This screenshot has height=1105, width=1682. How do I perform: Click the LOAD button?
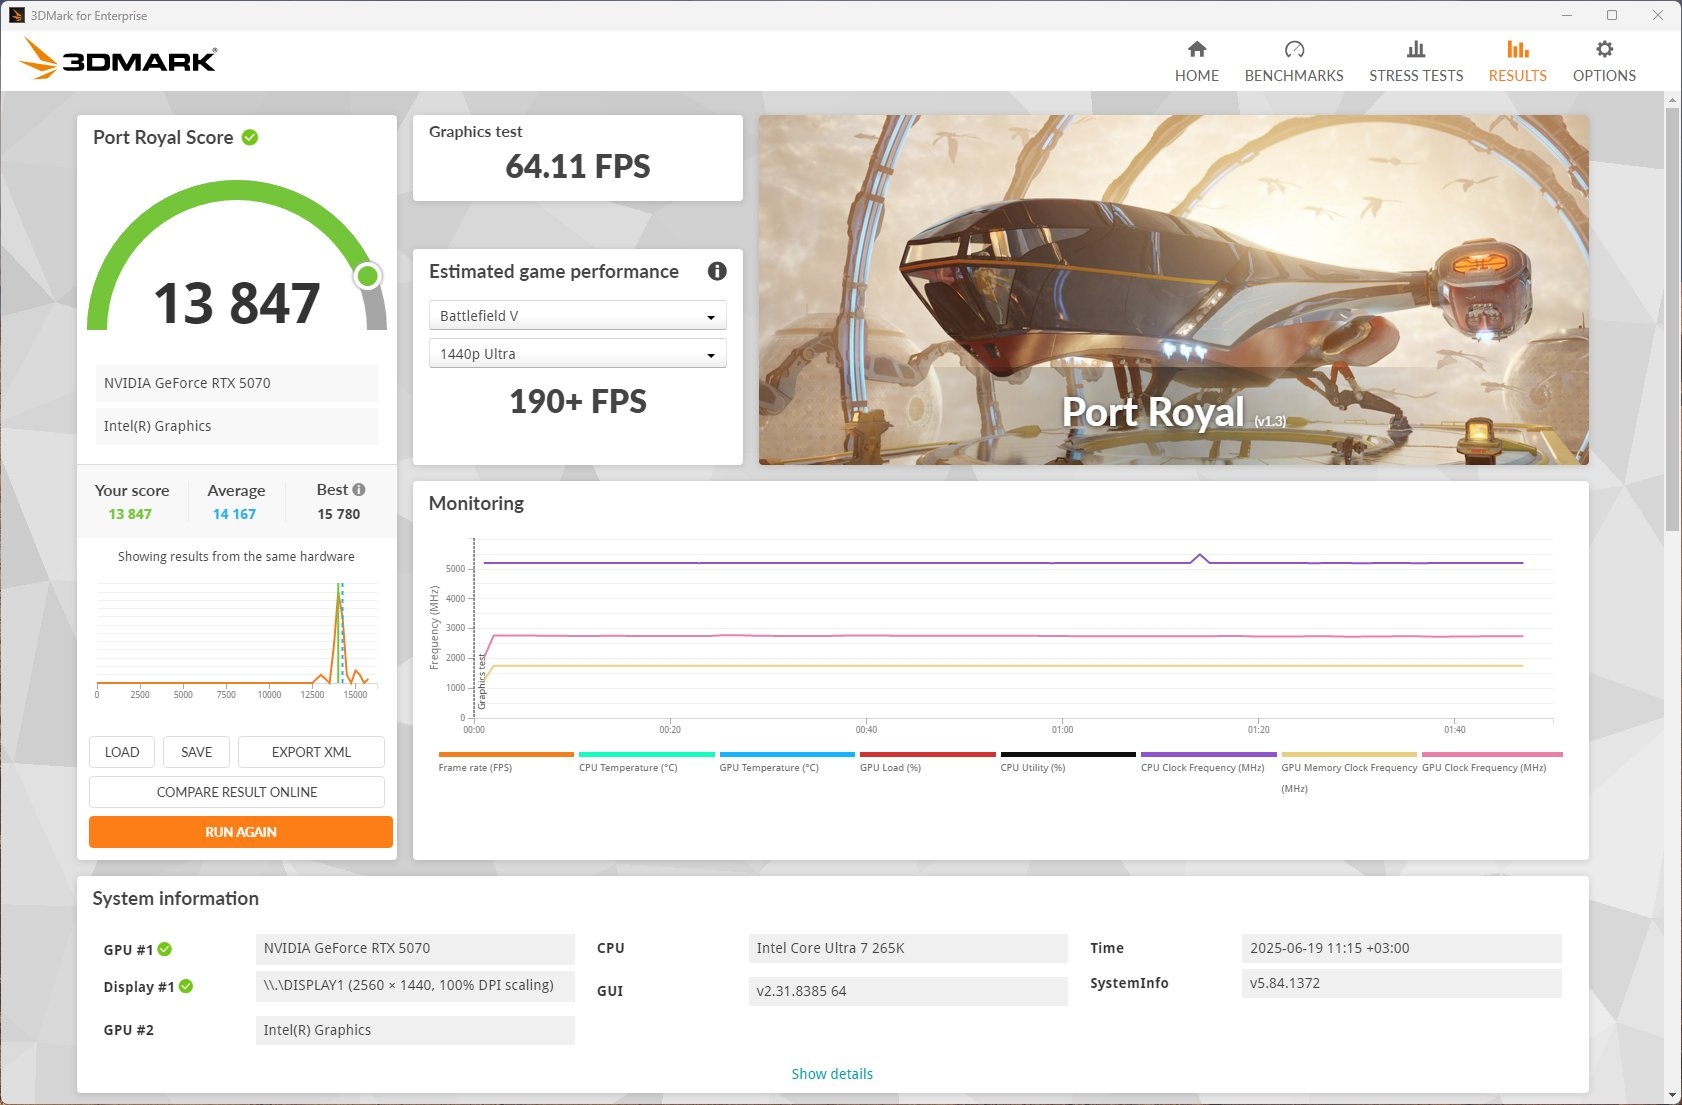point(122,752)
